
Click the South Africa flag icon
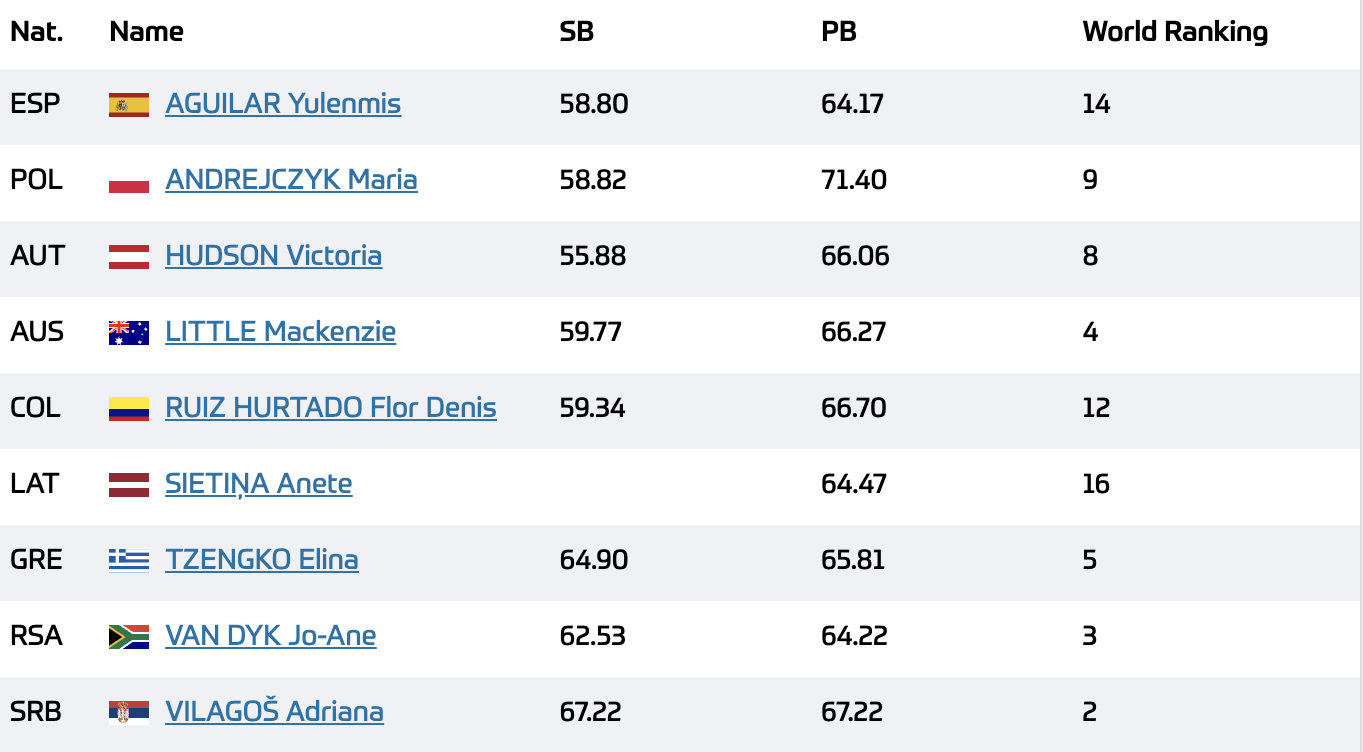click(129, 637)
